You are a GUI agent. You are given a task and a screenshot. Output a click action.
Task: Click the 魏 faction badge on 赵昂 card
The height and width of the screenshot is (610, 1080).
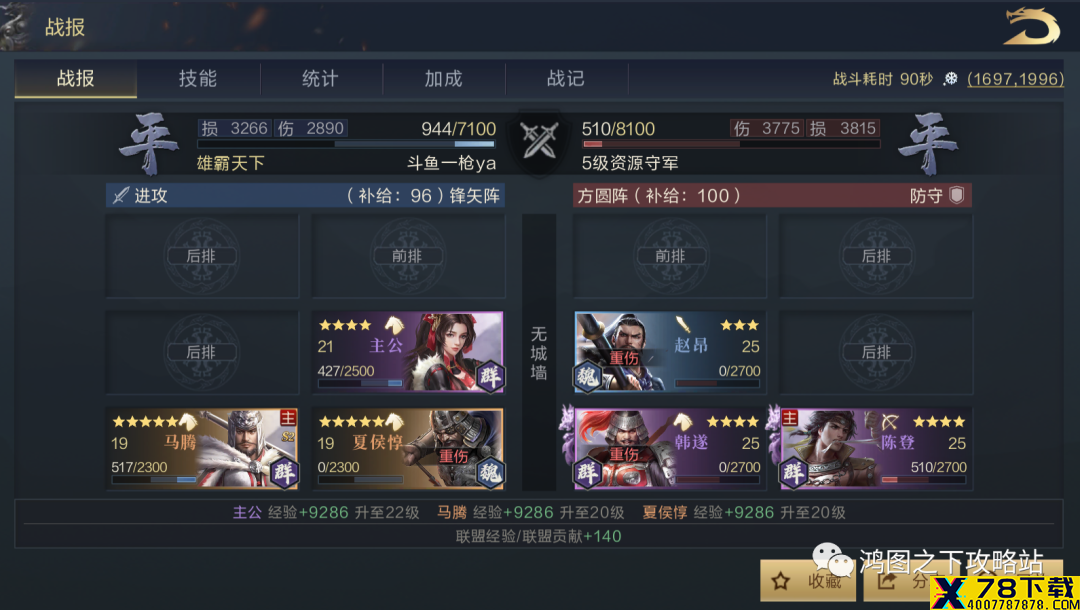pos(588,377)
